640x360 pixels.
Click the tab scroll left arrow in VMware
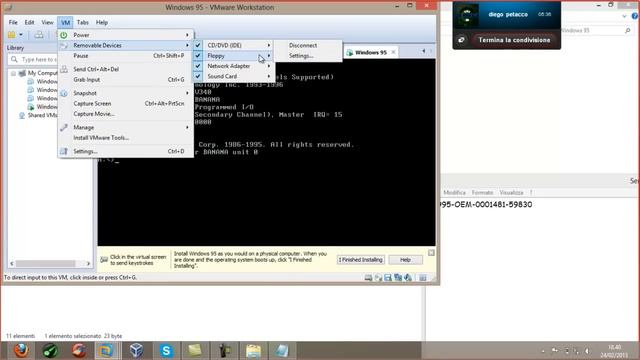tap(424, 51)
